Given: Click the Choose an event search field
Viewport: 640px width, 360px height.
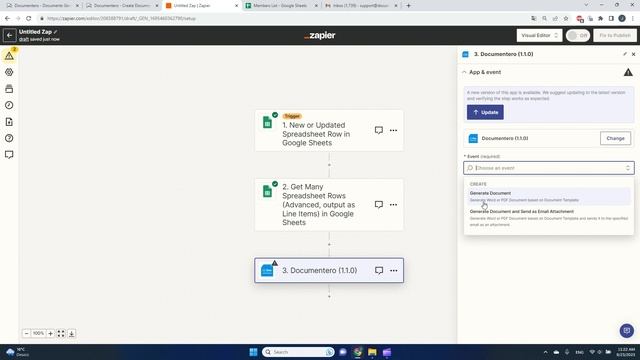Looking at the screenshot, I should (549, 168).
